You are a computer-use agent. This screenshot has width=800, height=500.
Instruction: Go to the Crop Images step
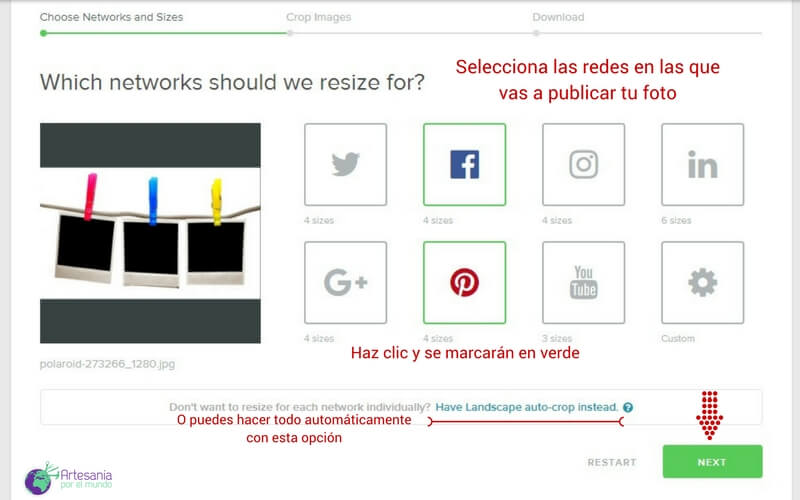tap(318, 17)
